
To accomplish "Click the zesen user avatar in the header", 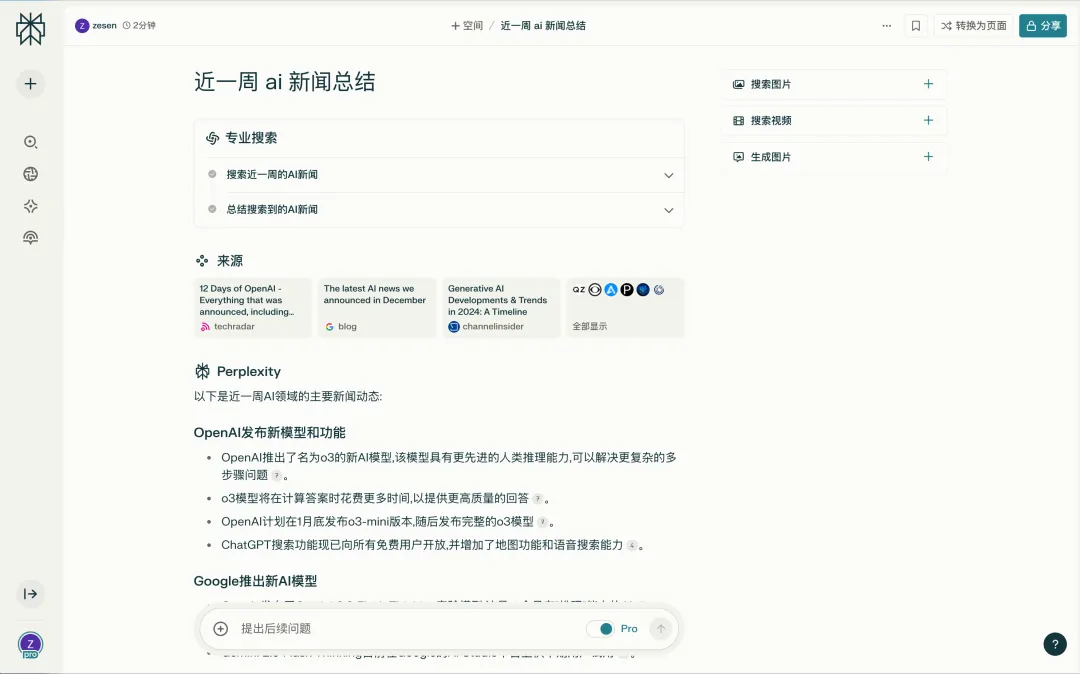I will point(82,25).
